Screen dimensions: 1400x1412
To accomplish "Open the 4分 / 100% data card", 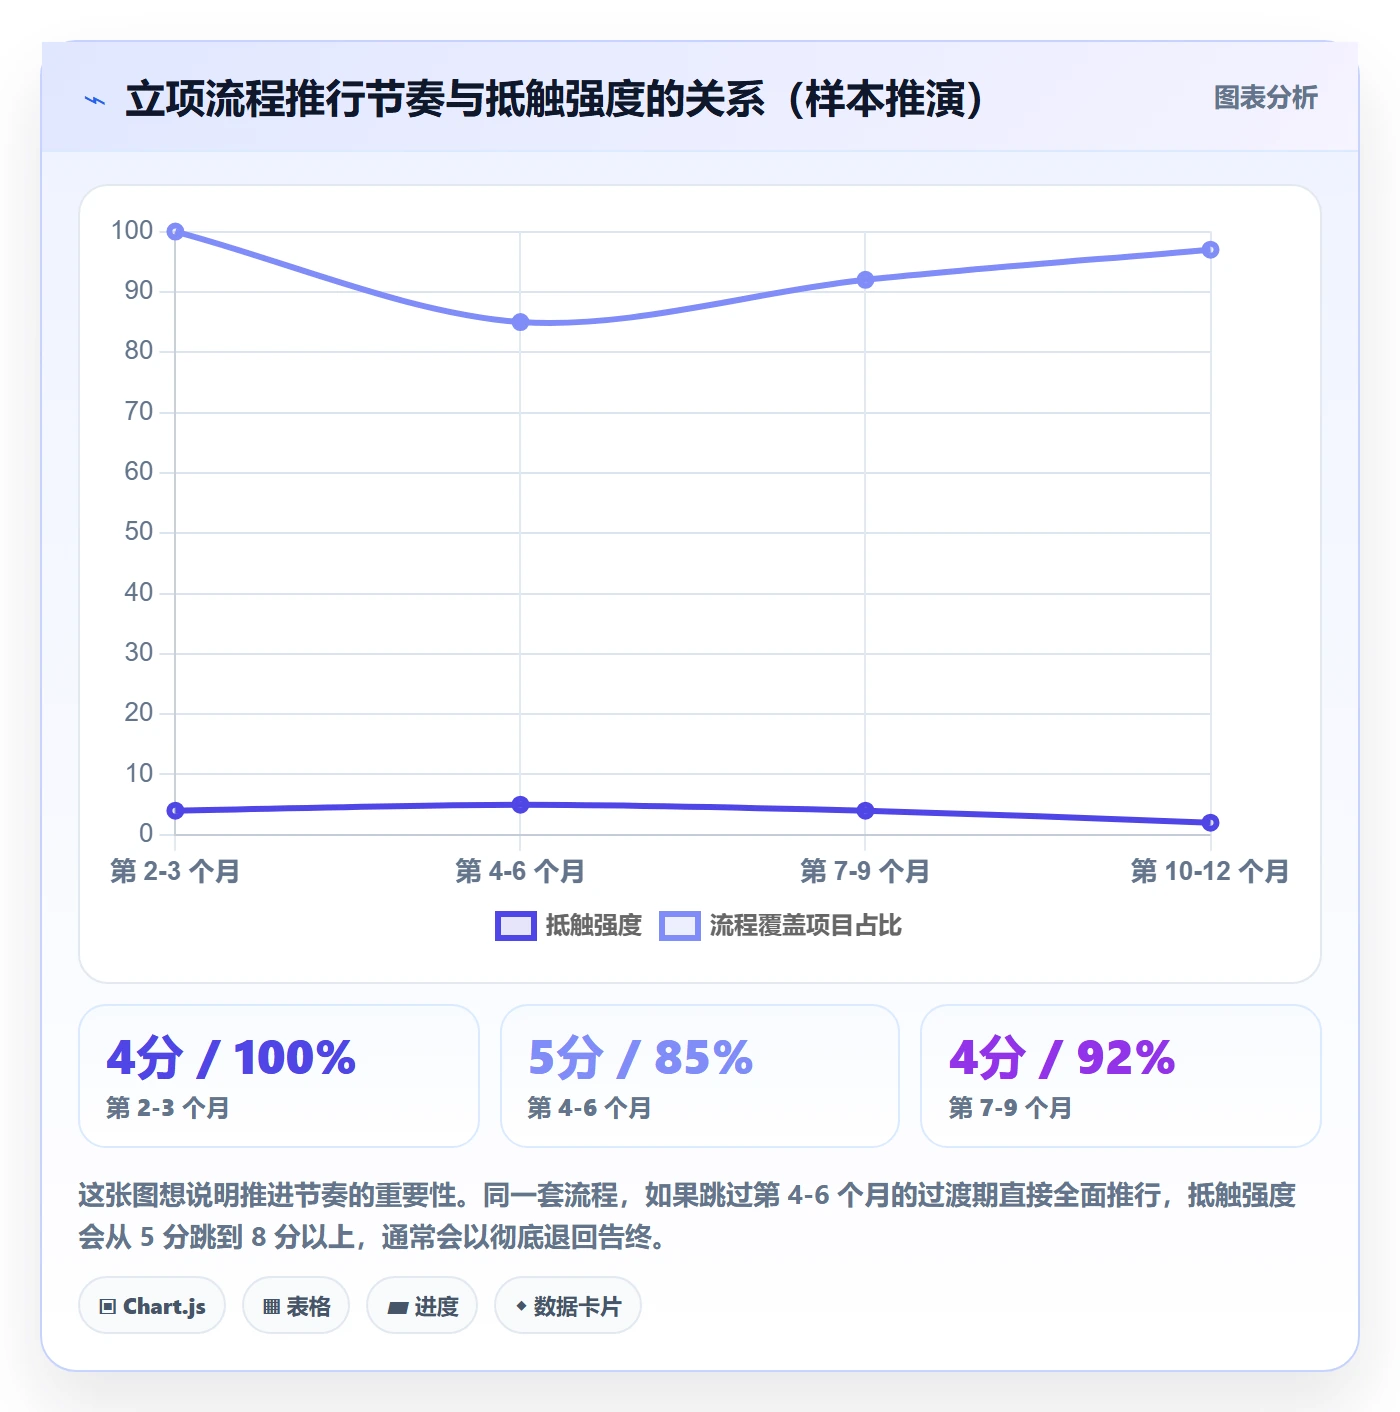I will (x=279, y=1076).
